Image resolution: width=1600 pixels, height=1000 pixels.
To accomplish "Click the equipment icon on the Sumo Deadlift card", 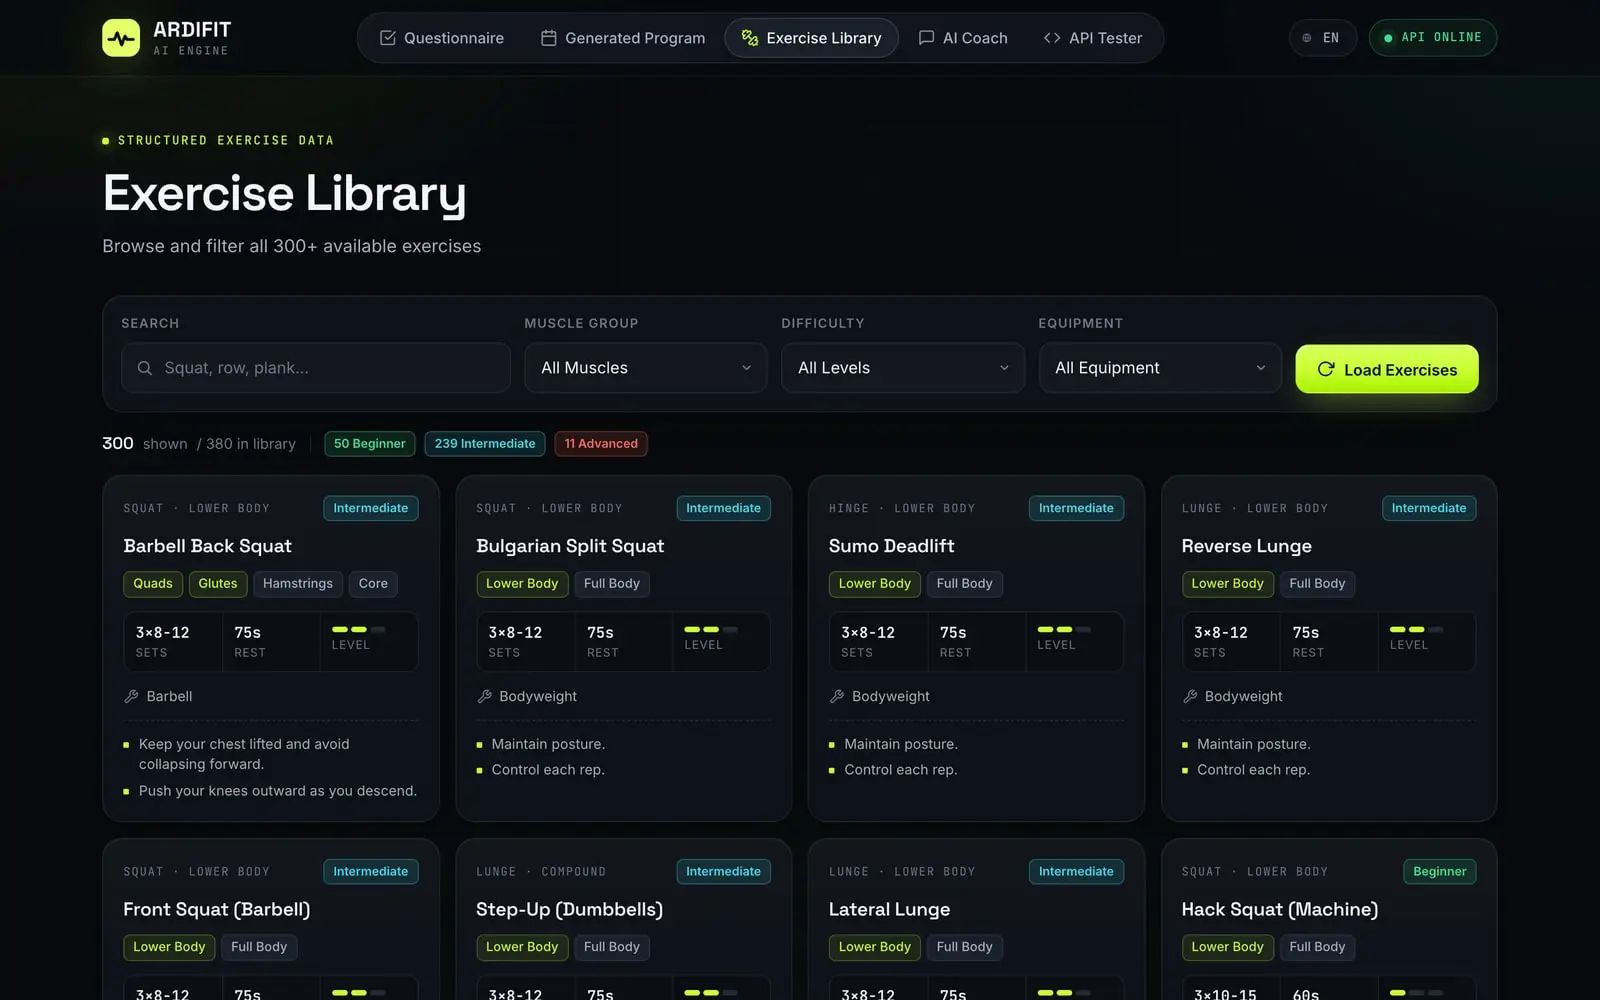I will [x=837, y=696].
